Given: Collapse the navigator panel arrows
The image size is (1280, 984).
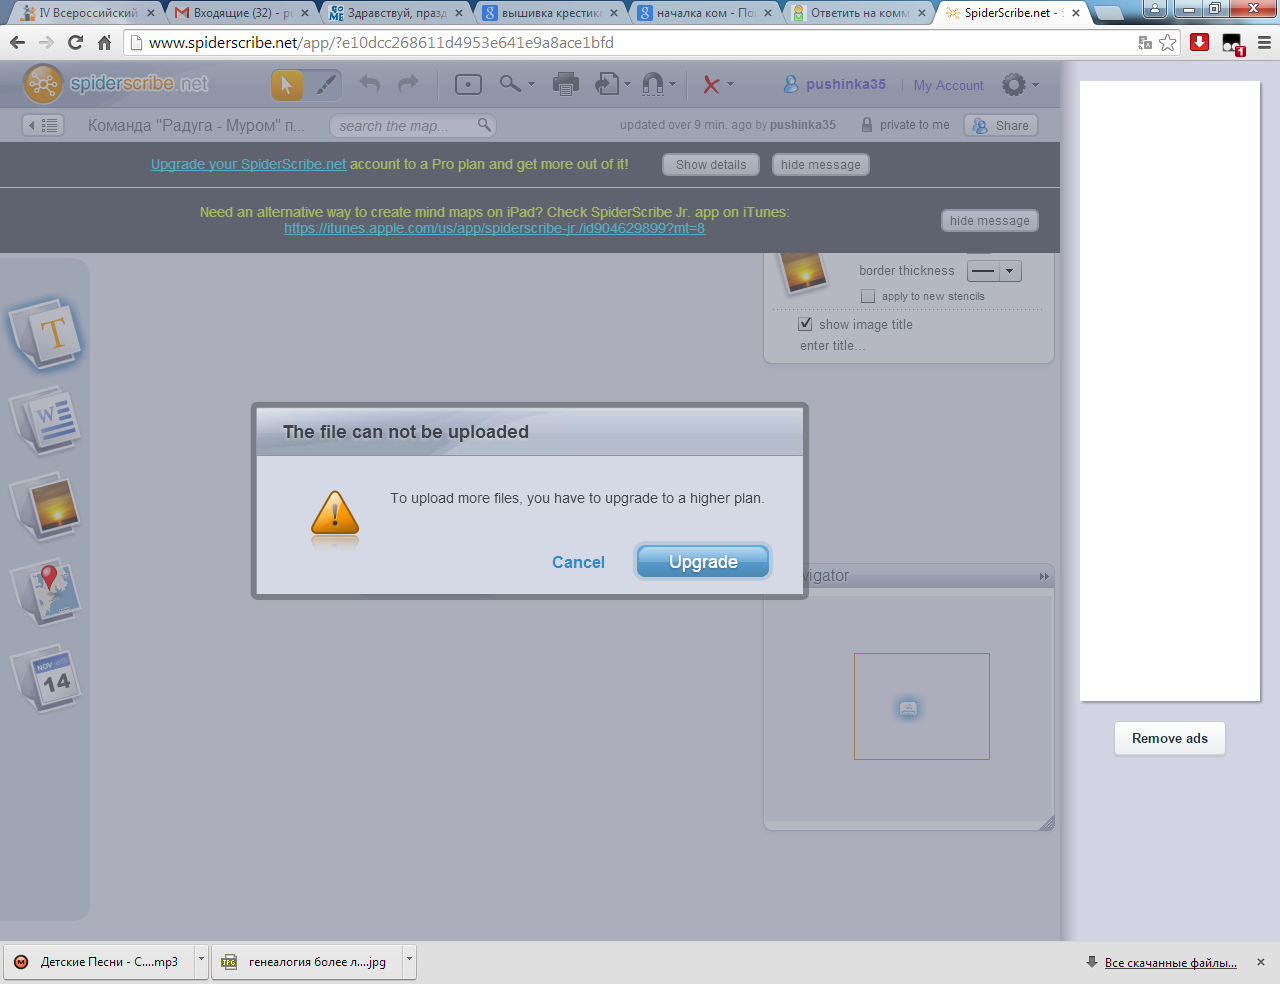Looking at the screenshot, I should click(x=1044, y=577).
